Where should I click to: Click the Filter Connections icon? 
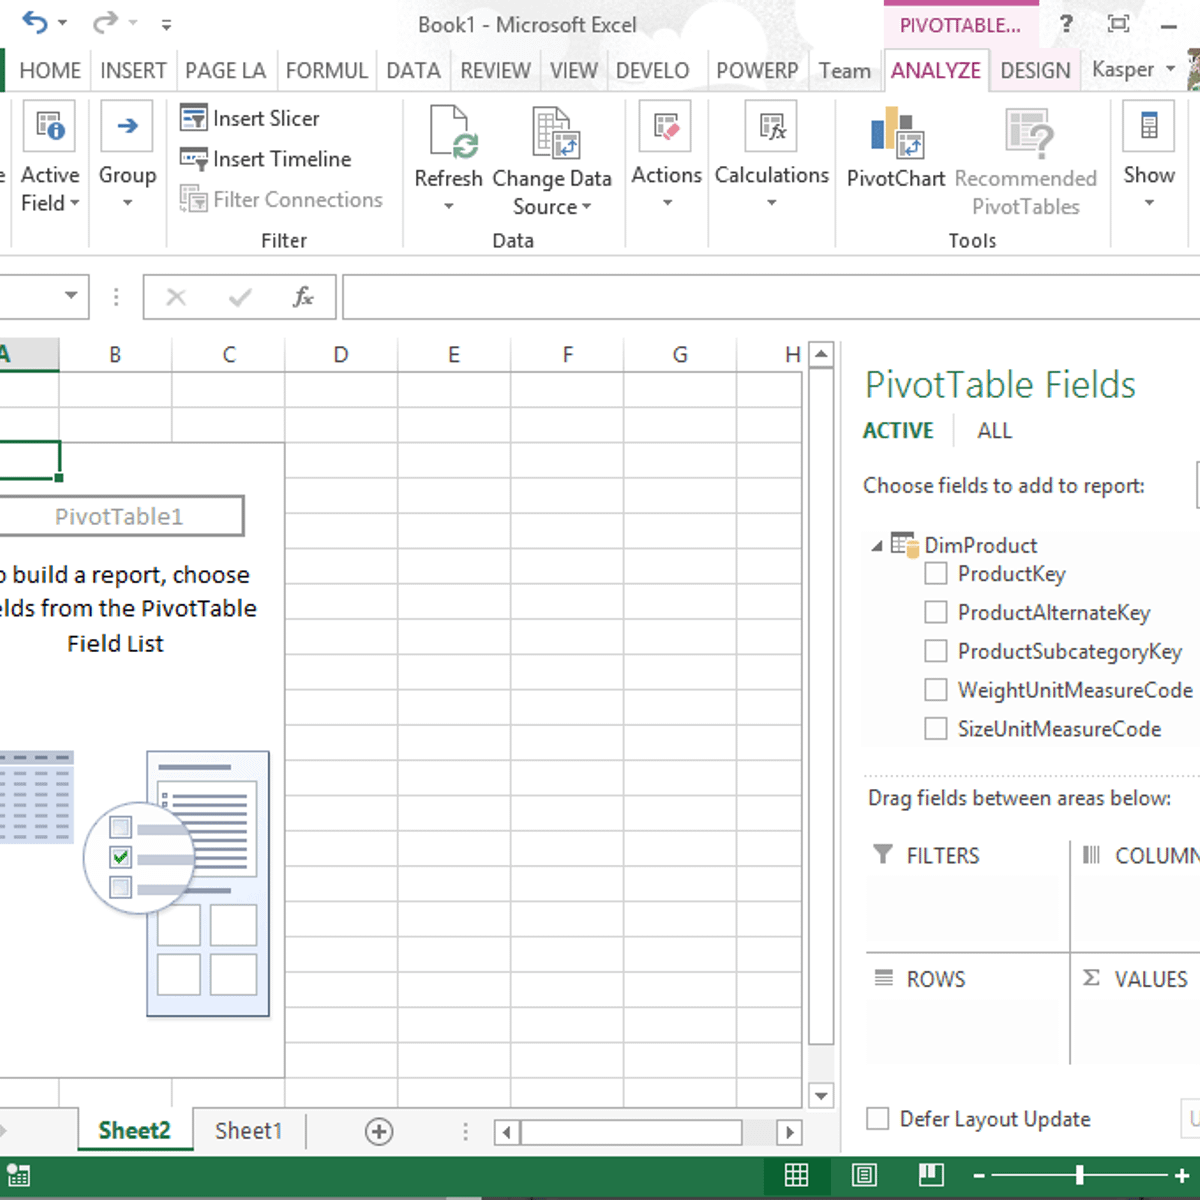click(193, 199)
